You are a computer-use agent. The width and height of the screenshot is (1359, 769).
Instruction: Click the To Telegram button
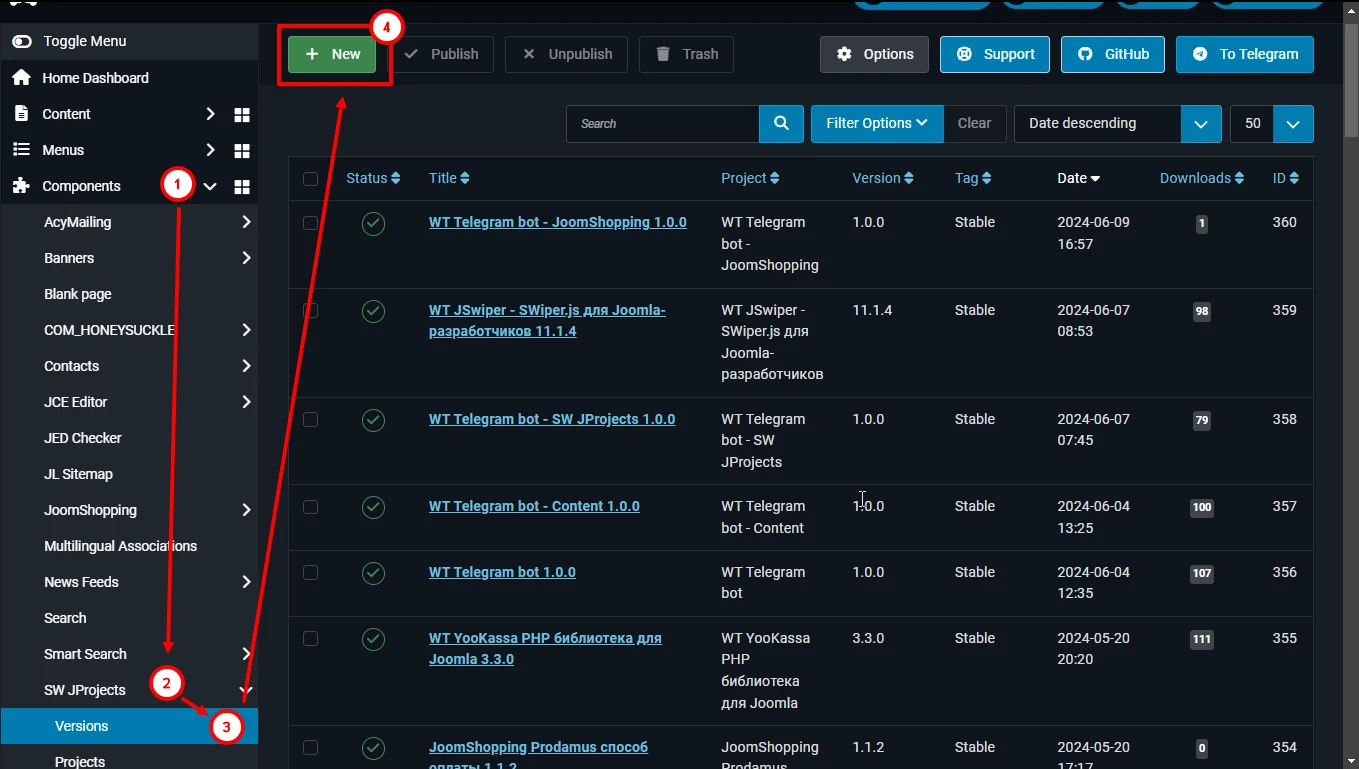coord(1245,54)
